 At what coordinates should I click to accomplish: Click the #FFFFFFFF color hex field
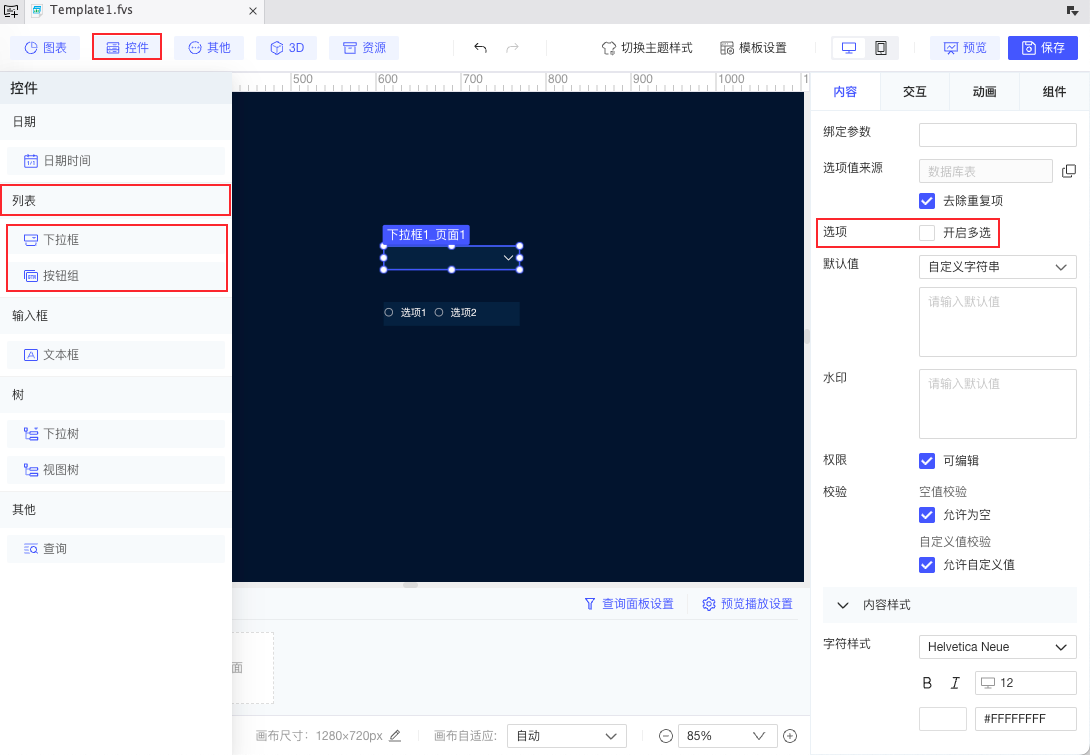pyautogui.click(x=1026, y=719)
